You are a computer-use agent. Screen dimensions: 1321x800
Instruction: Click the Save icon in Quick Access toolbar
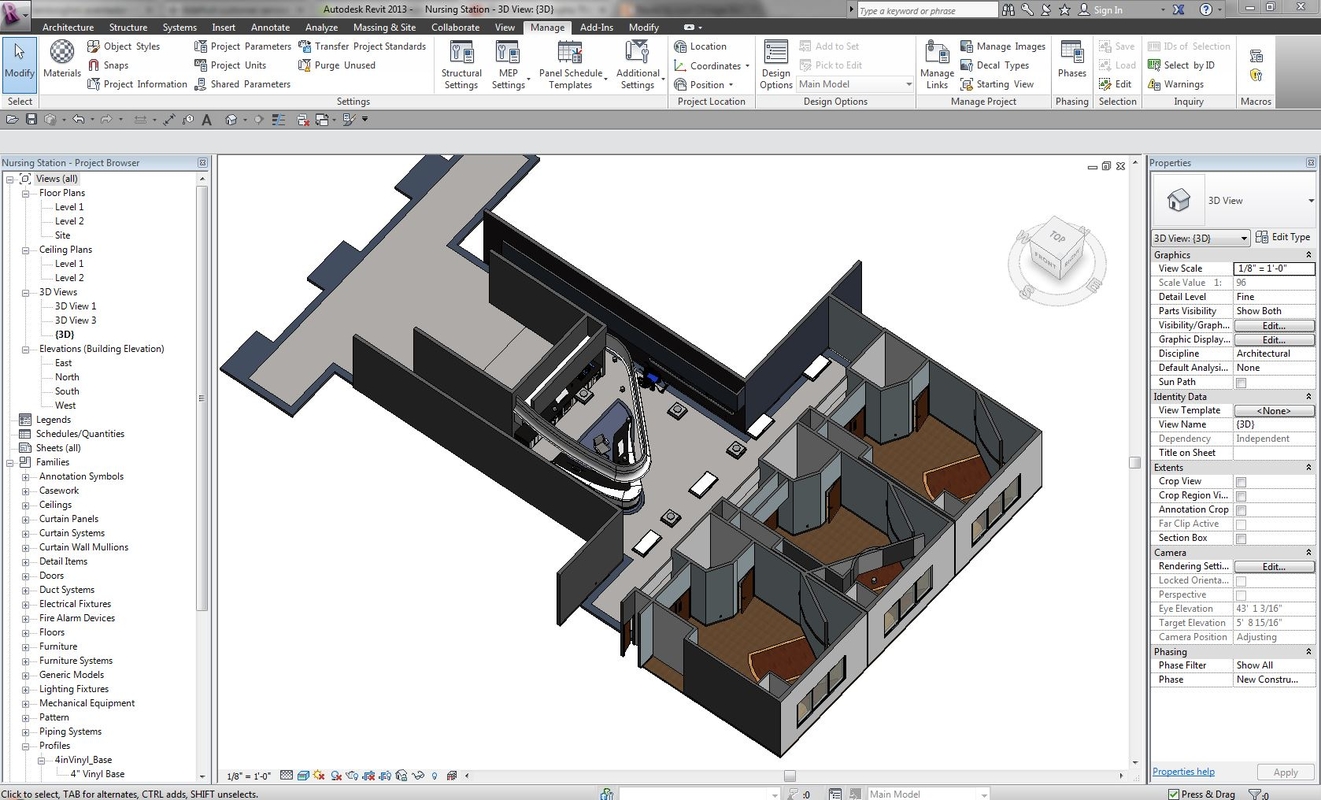click(30, 119)
